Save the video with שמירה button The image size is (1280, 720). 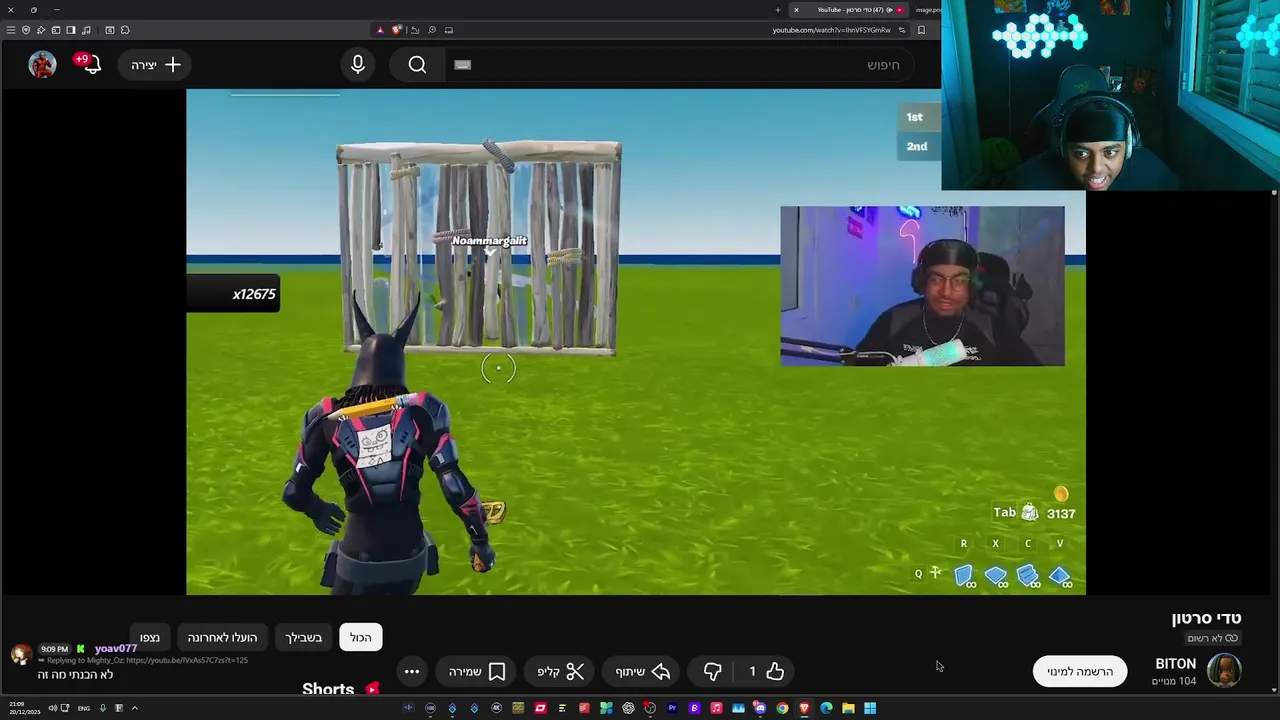(x=476, y=672)
